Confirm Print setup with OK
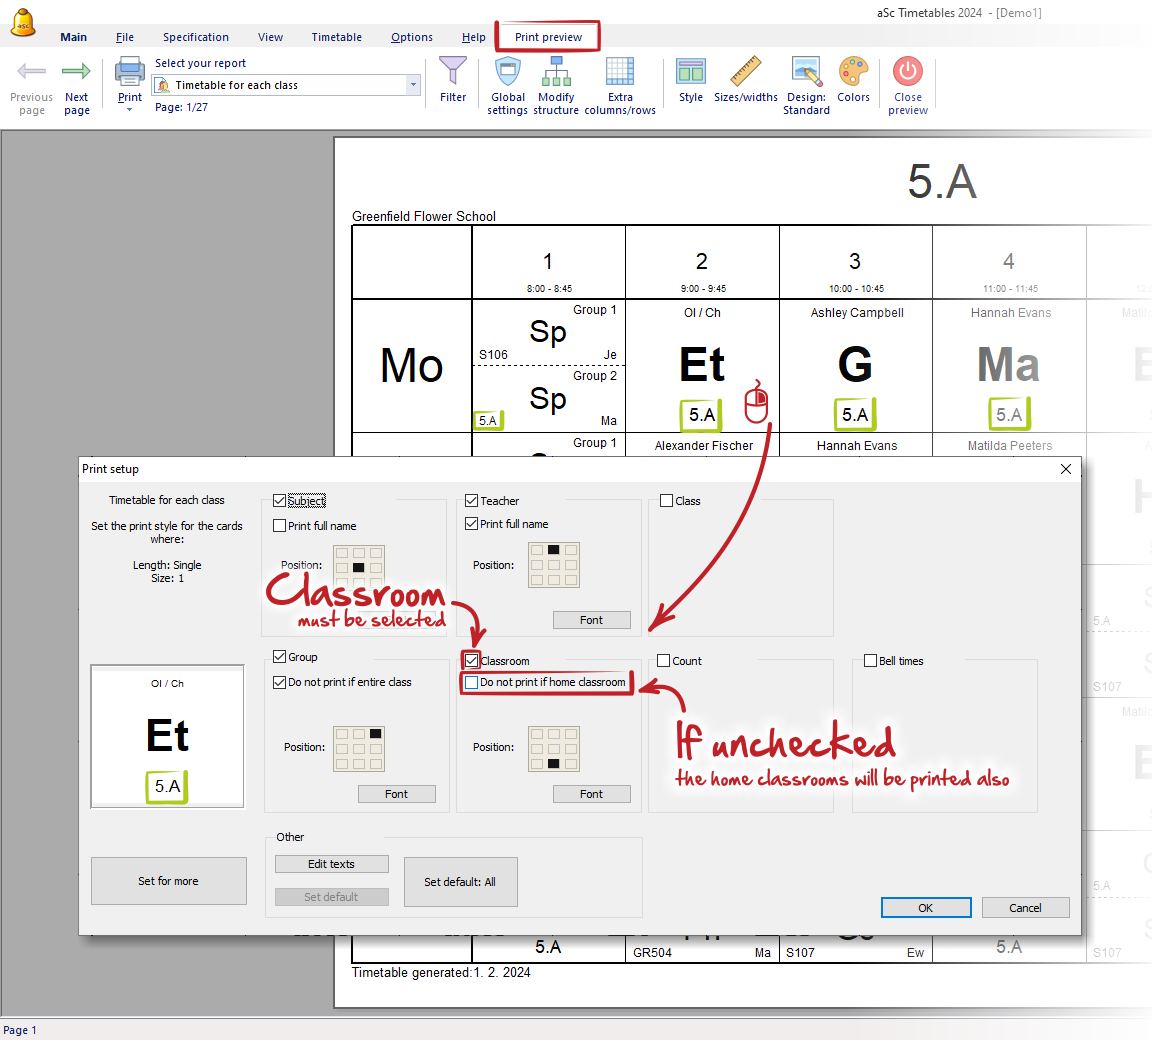Screen dimensions: 1152x1040 [x=926, y=908]
